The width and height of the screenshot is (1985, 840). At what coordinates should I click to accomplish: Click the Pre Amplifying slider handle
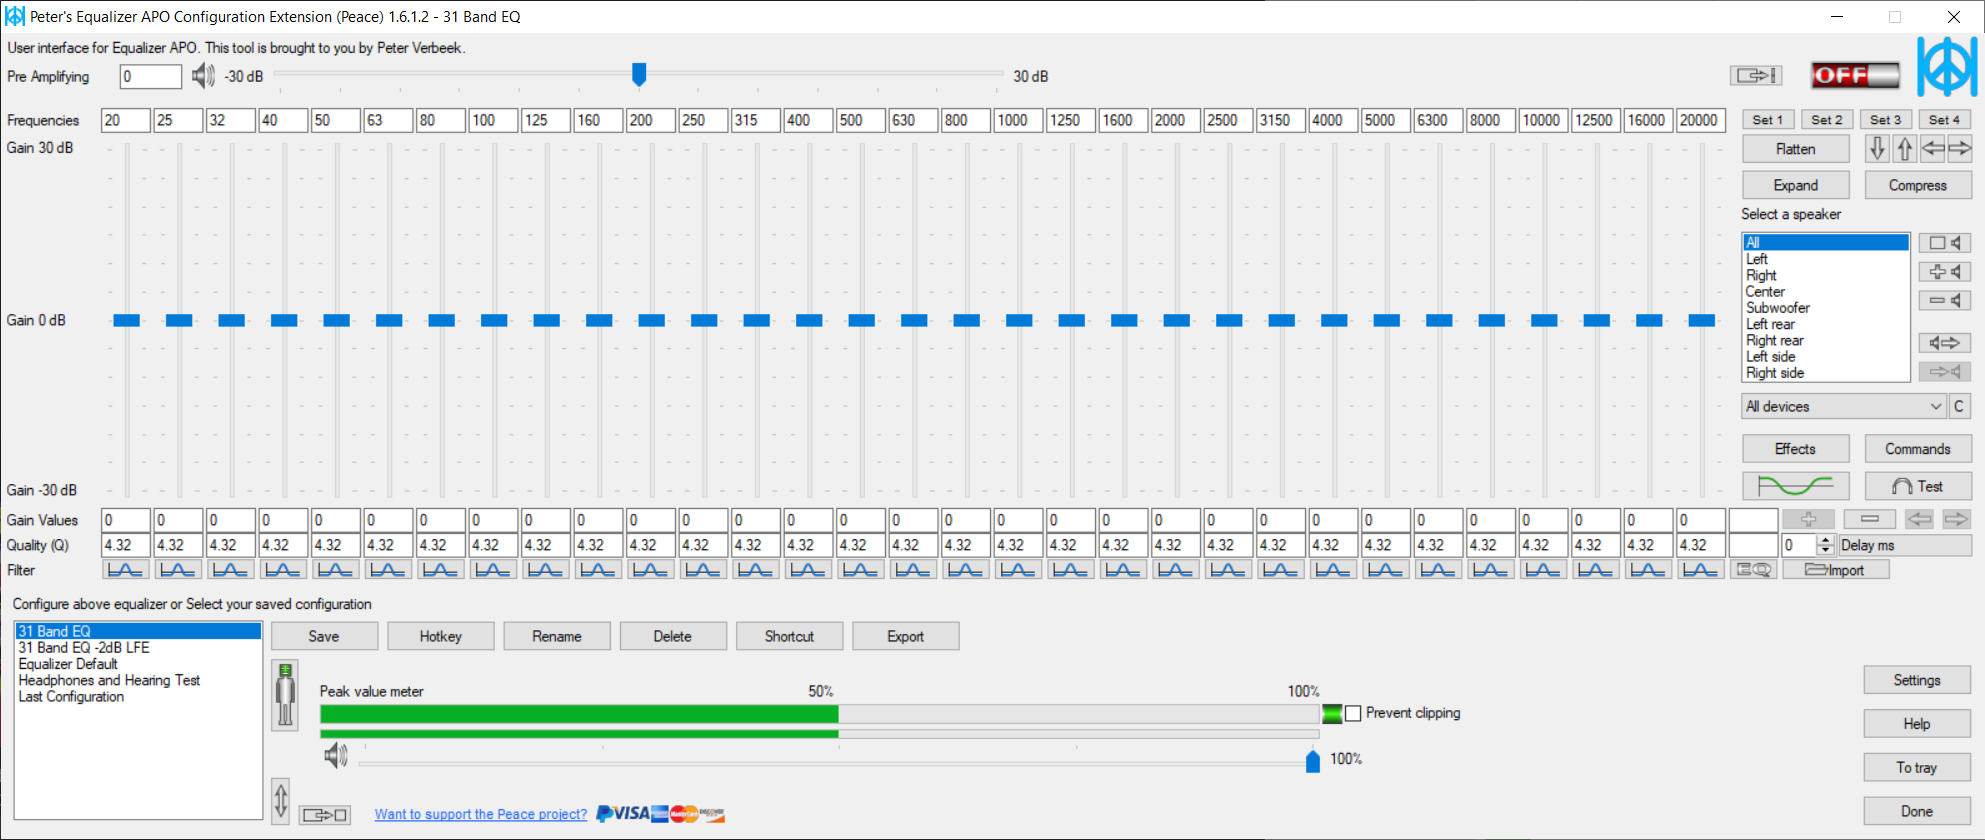point(639,74)
